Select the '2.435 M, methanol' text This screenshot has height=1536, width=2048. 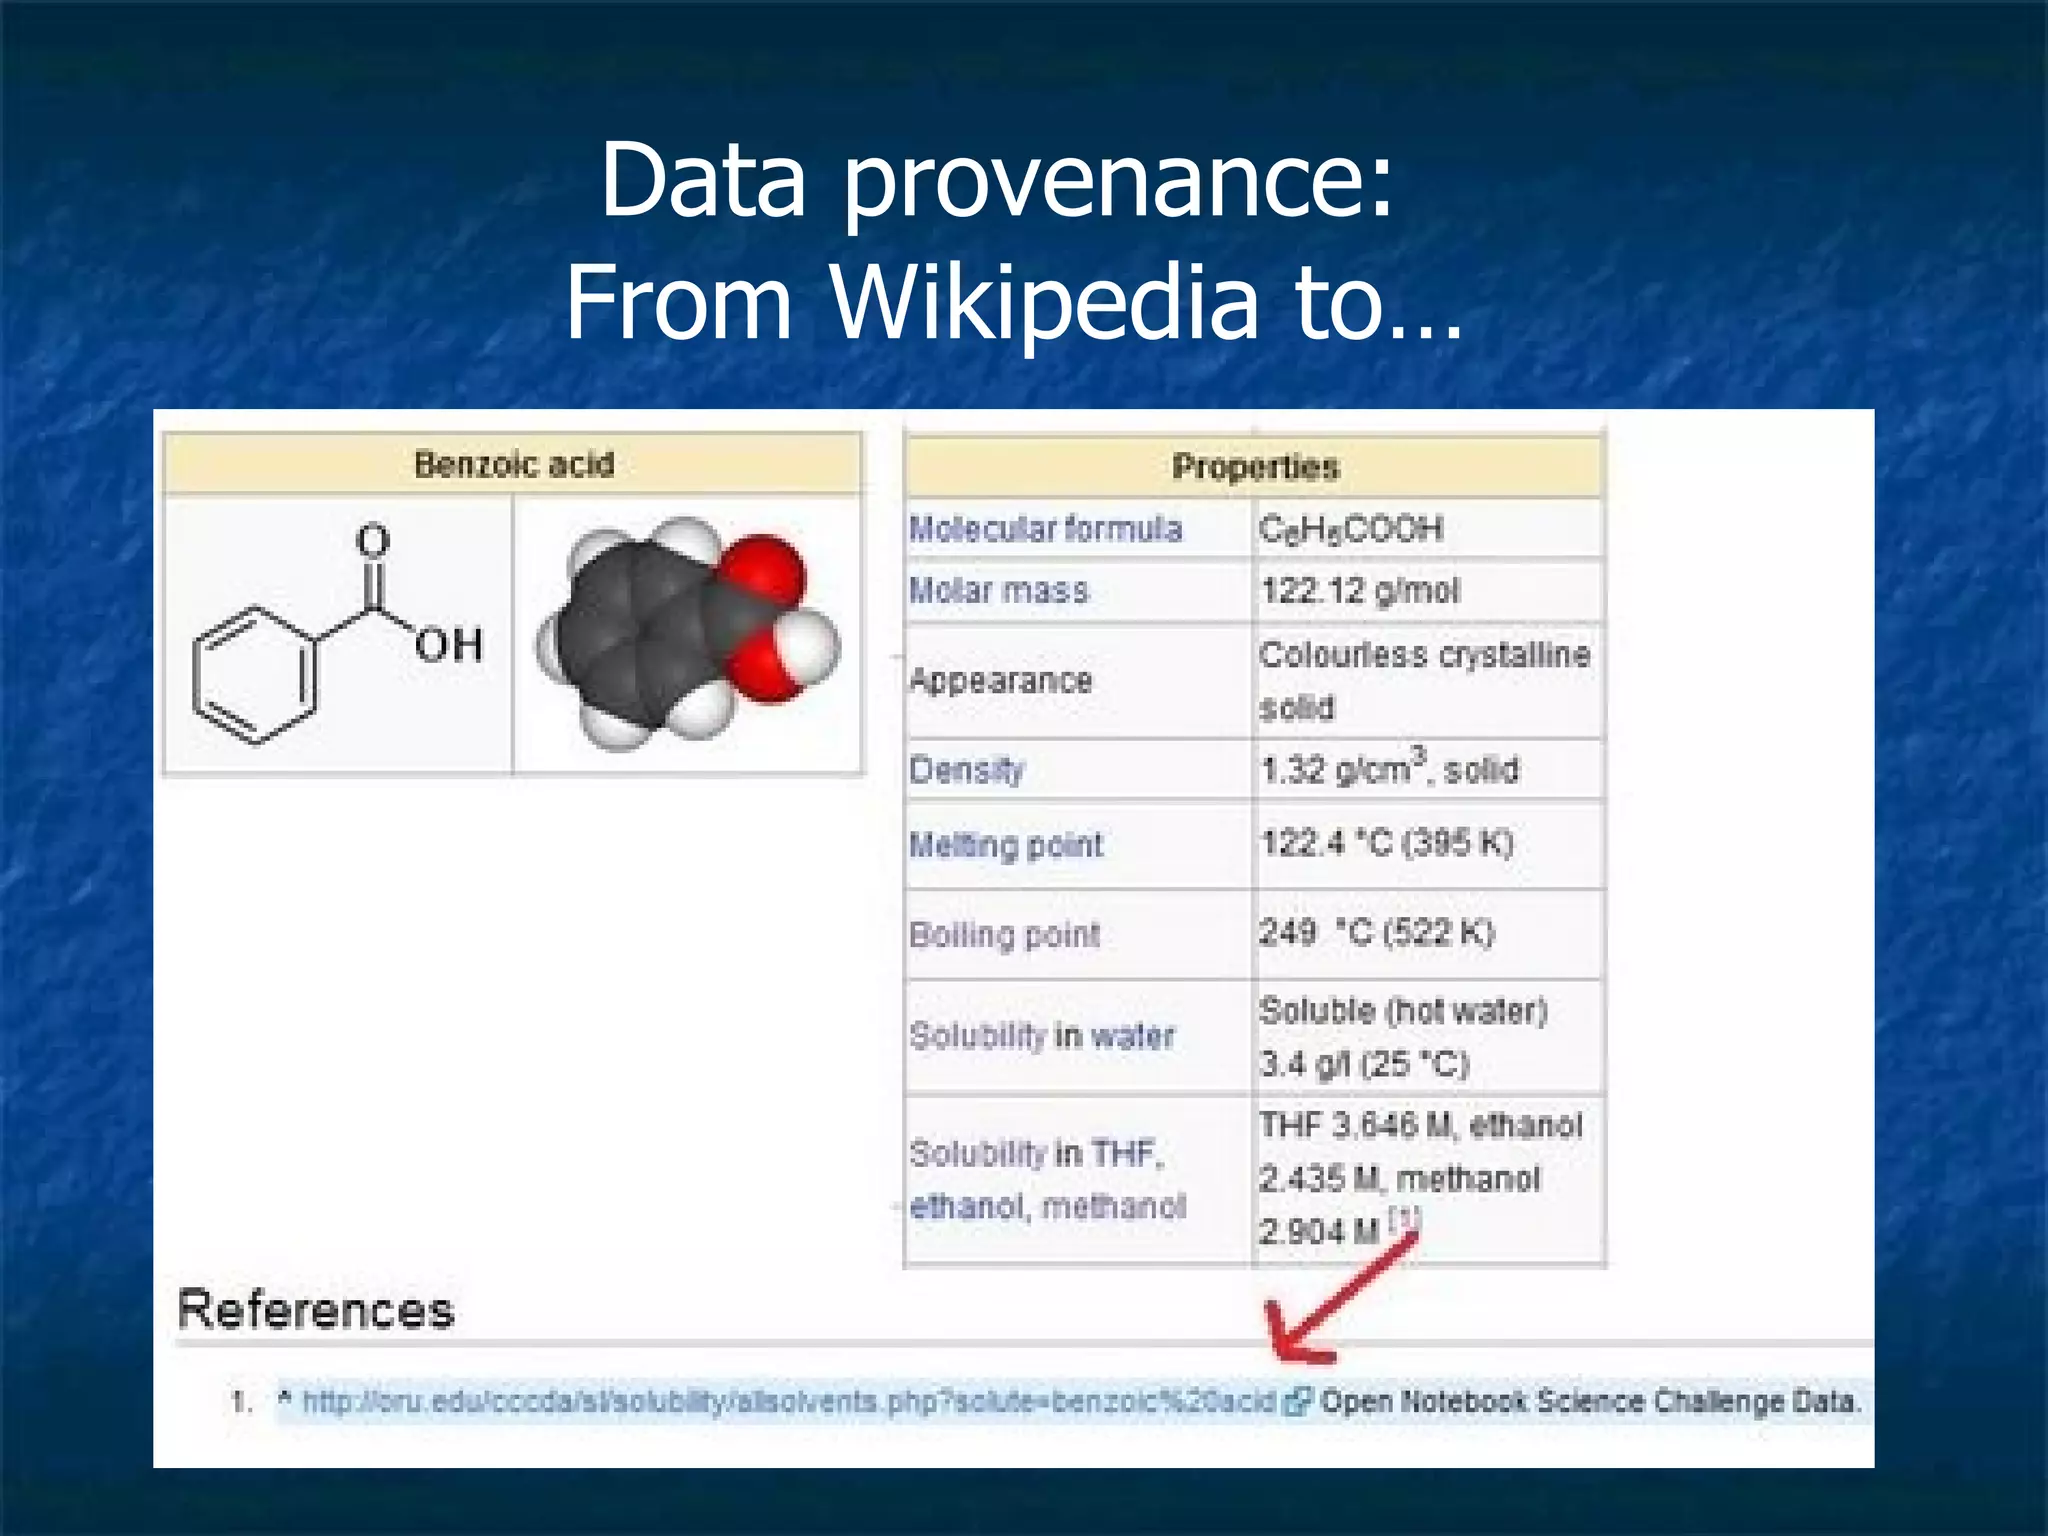tap(1399, 1178)
